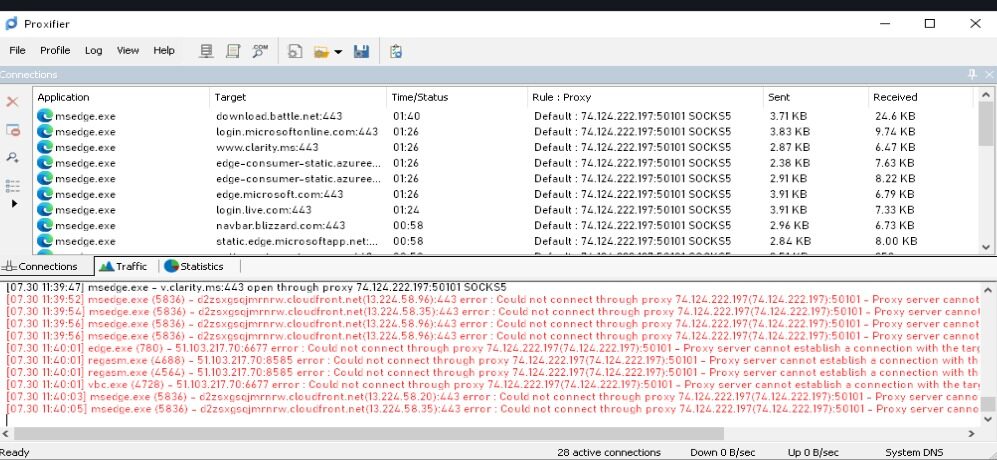Click the list view icon in left sidebar
The height and width of the screenshot is (460, 997).
coord(13,186)
